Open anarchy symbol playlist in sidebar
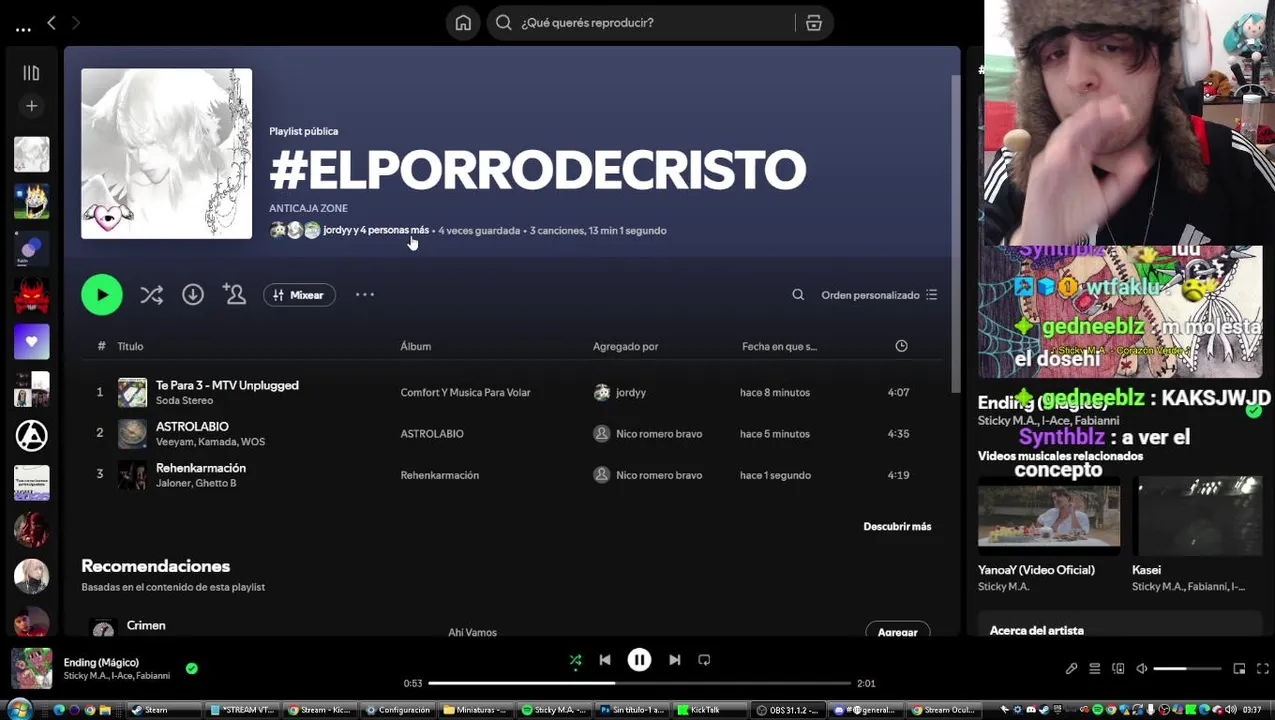 [x=31, y=436]
